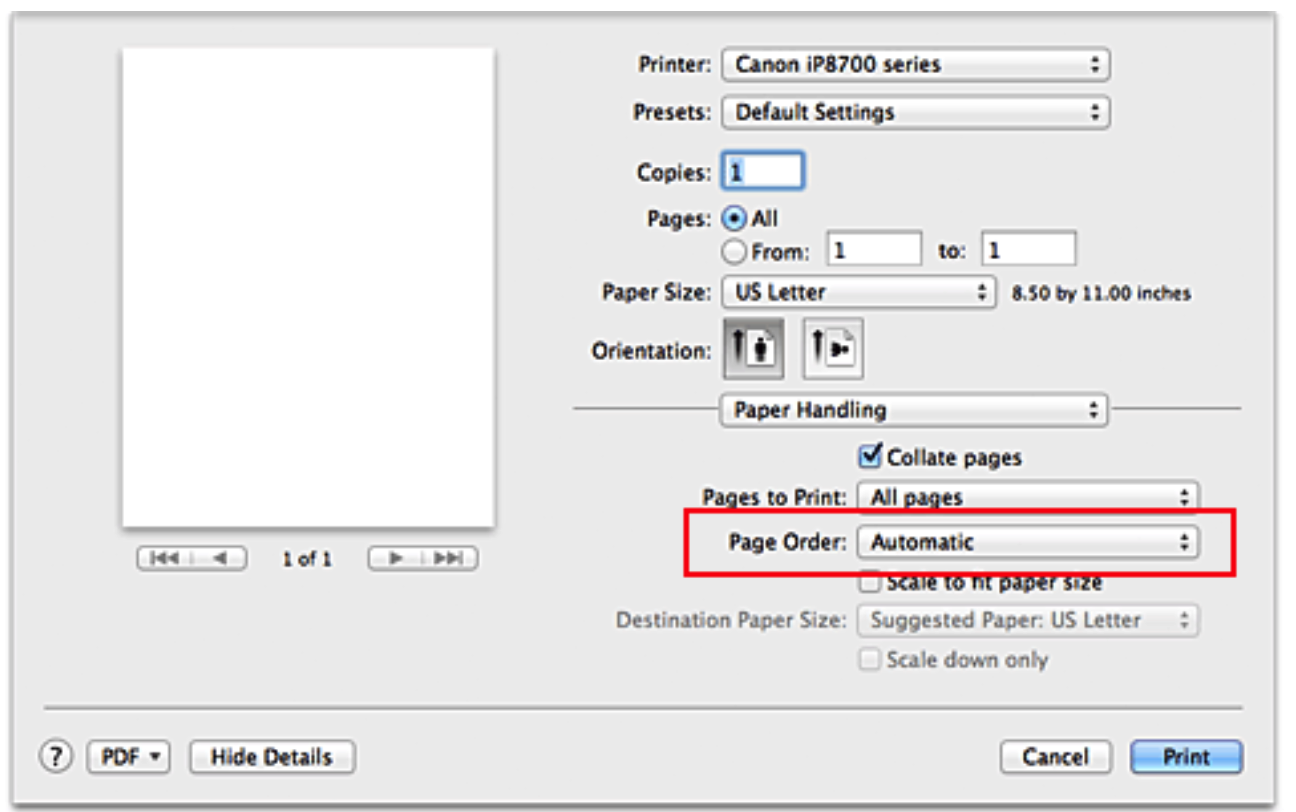The width and height of the screenshot is (1296, 812).
Task: Click the 1 of 1 page indicator
Action: tap(307, 559)
